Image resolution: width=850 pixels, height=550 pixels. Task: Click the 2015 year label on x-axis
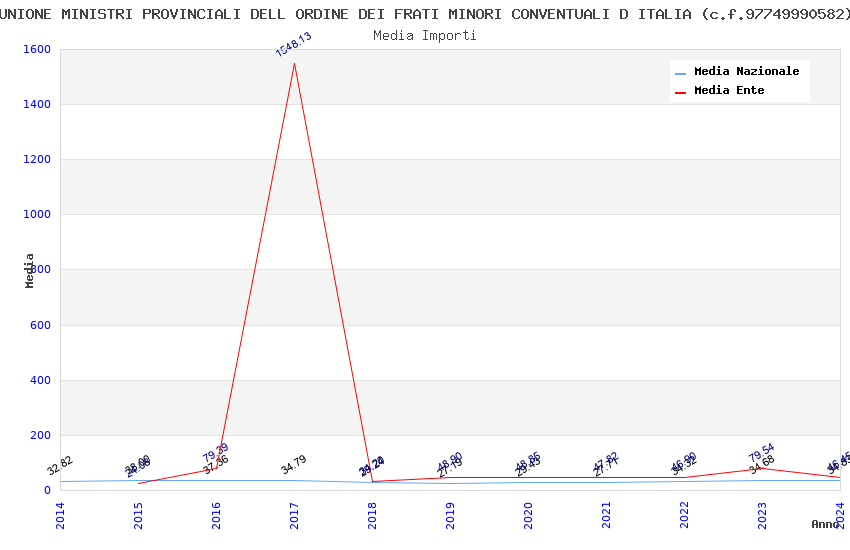(138, 515)
